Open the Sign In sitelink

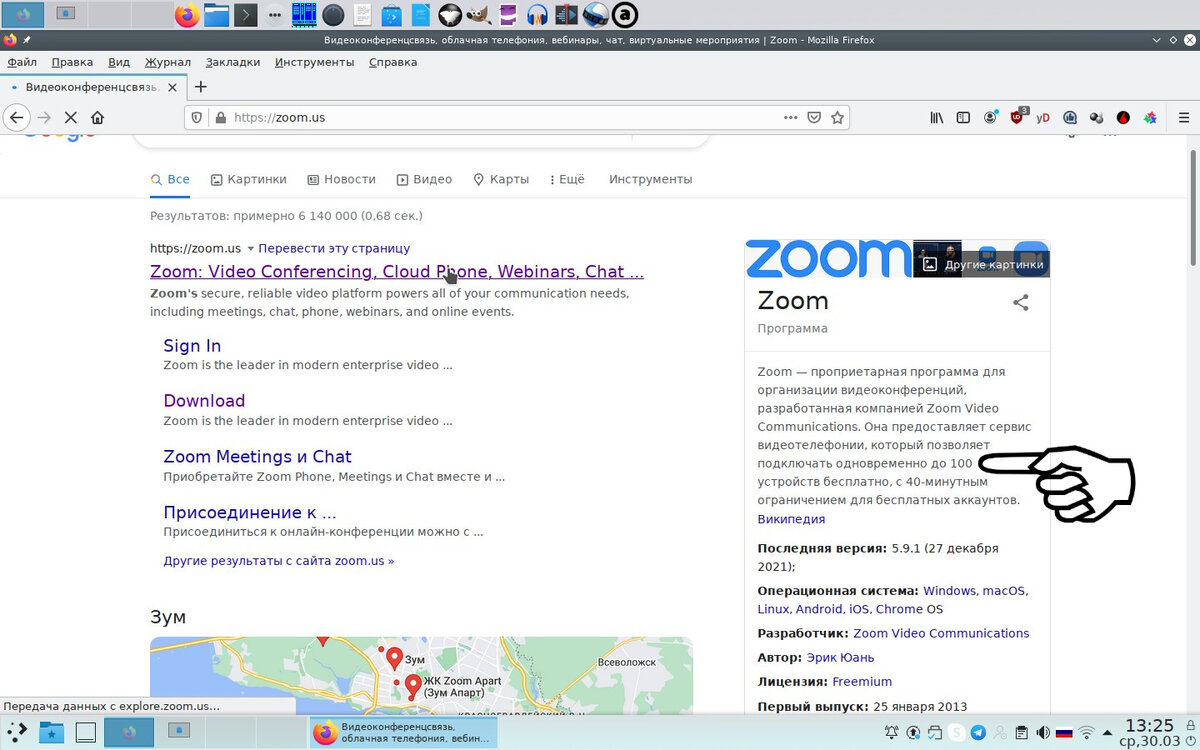point(192,346)
